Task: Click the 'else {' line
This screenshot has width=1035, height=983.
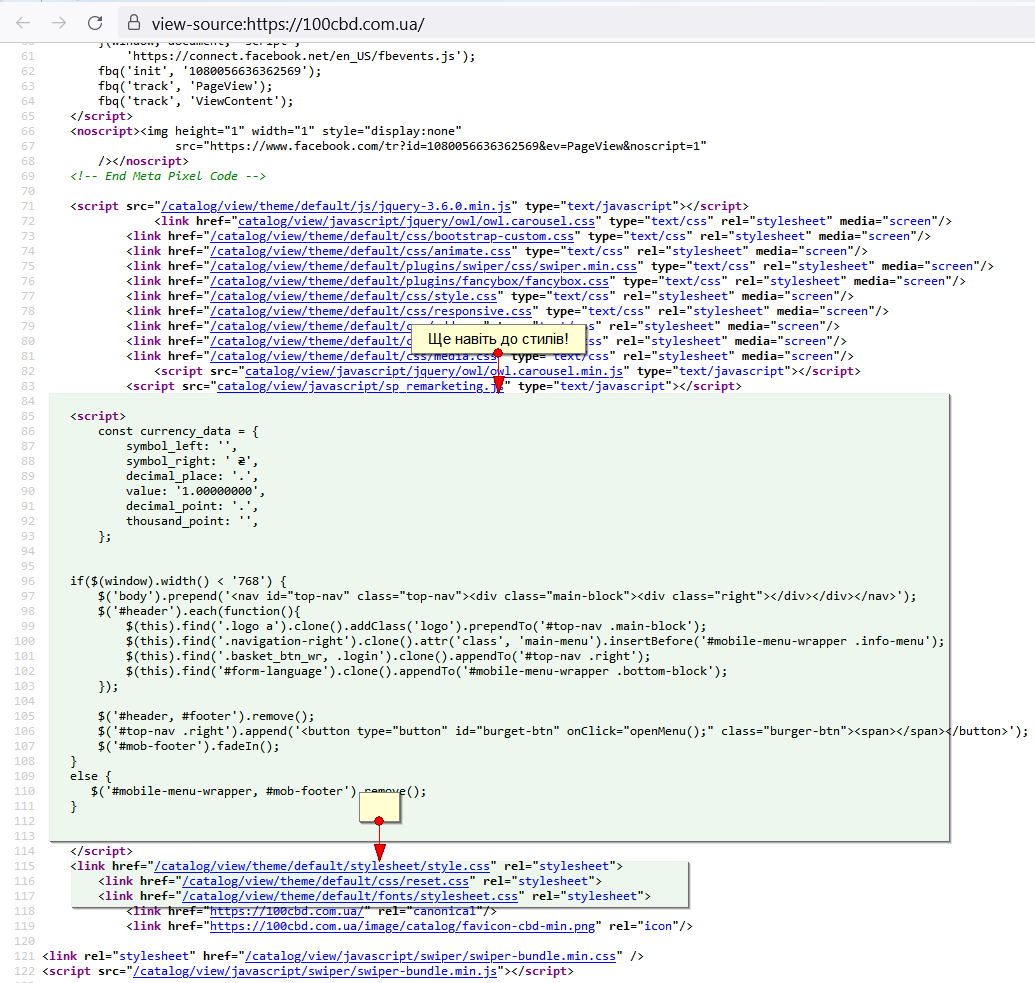Action: 90,776
